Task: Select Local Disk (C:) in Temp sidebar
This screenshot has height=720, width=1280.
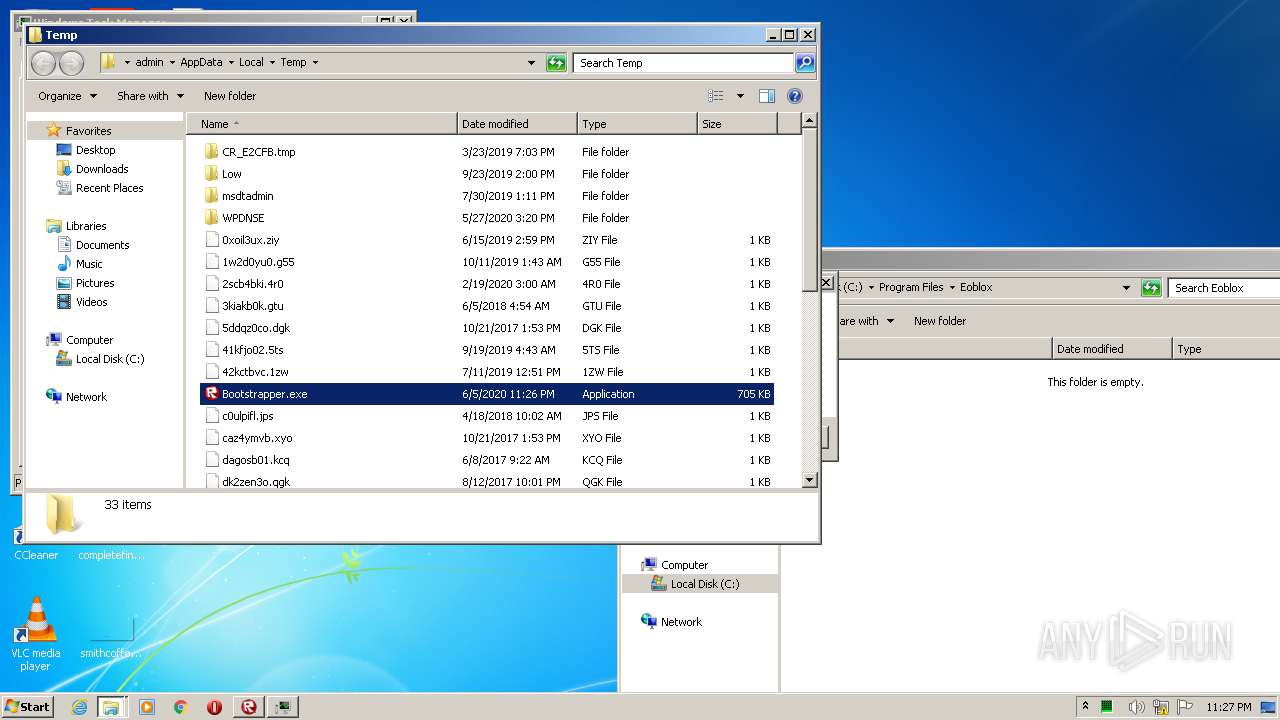Action: click(110, 359)
